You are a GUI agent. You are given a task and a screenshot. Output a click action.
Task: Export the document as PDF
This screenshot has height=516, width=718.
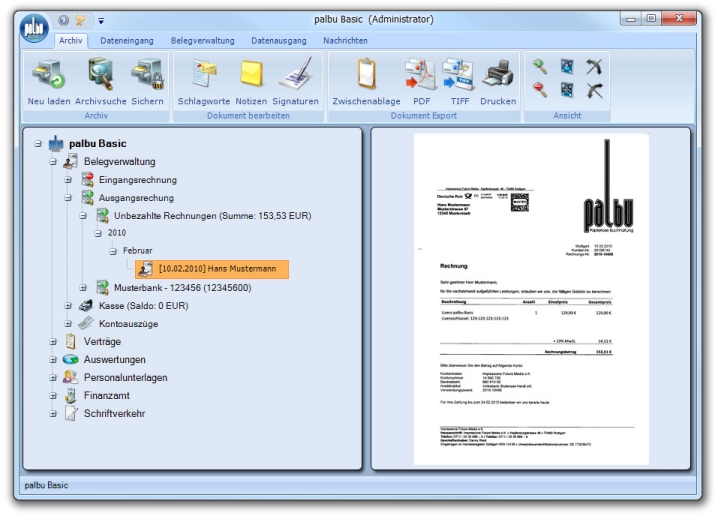click(420, 76)
